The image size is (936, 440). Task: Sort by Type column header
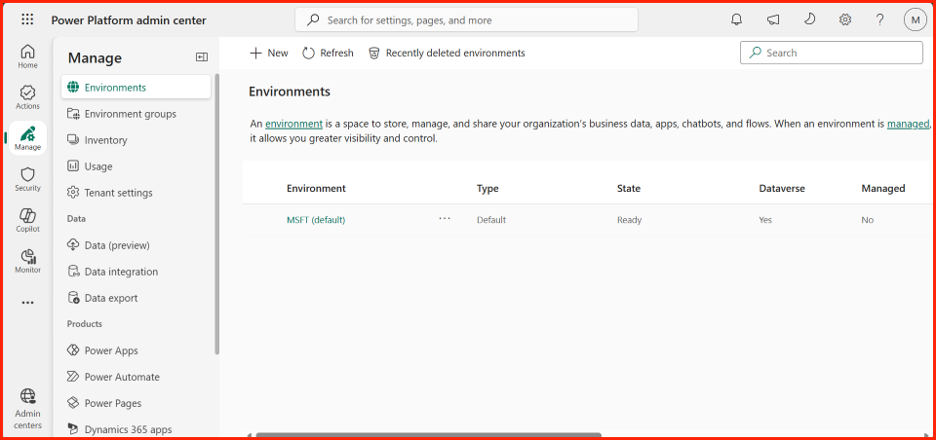point(487,188)
